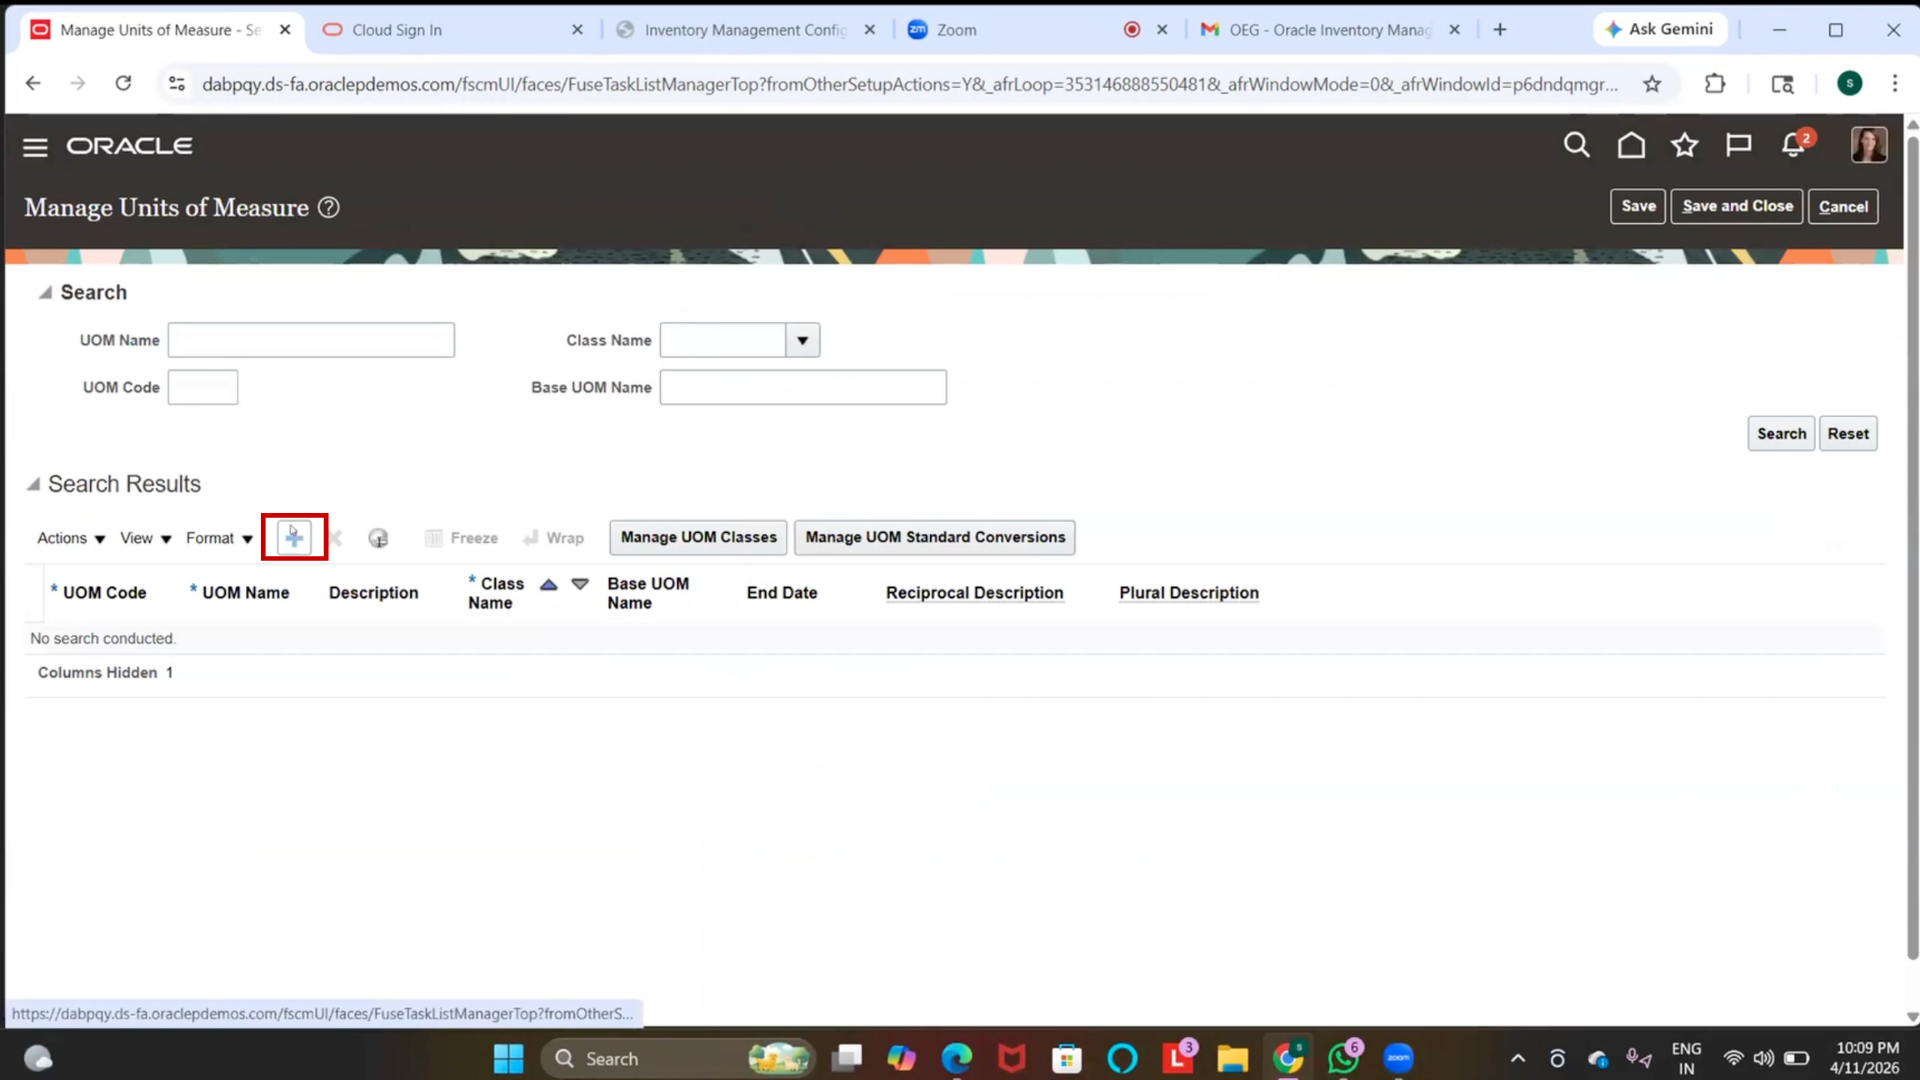
Task: Click the Search button
Action: [x=1781, y=434]
